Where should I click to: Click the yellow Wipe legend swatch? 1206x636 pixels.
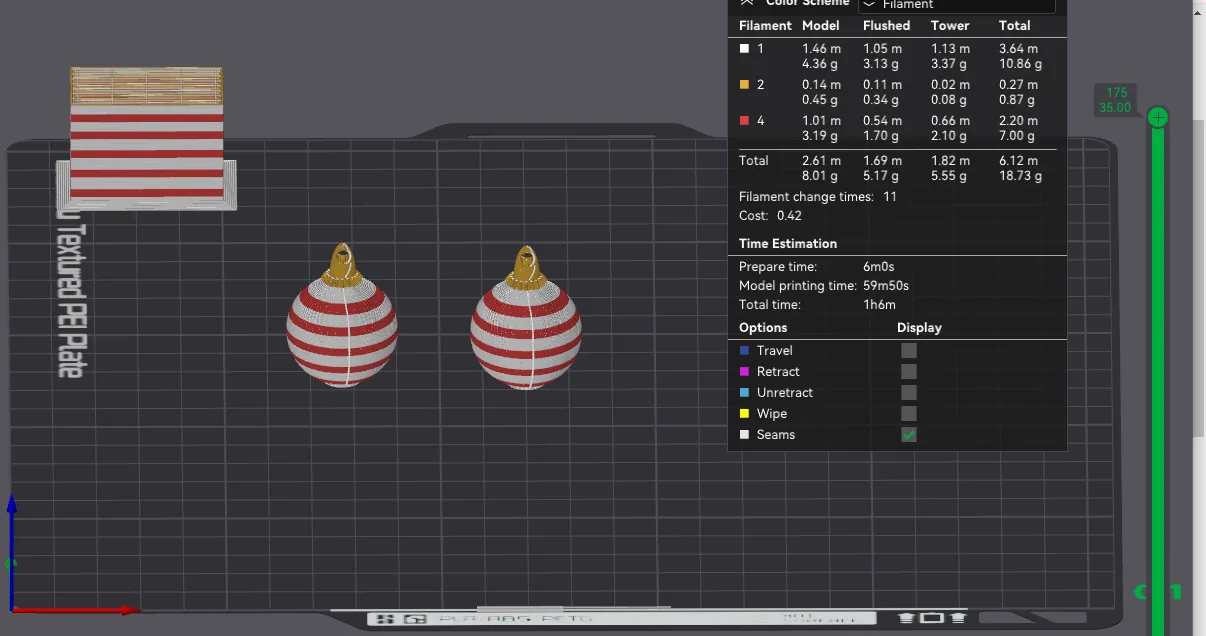click(744, 413)
